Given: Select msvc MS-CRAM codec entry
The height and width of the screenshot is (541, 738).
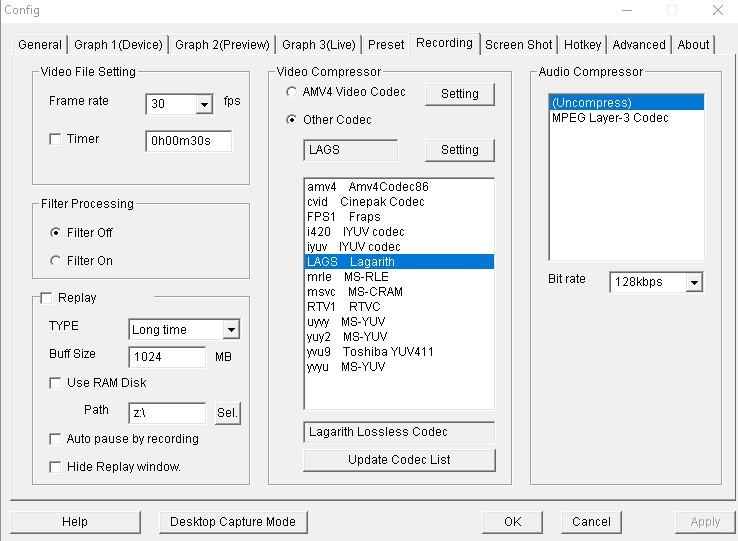Looking at the screenshot, I should coord(399,292).
